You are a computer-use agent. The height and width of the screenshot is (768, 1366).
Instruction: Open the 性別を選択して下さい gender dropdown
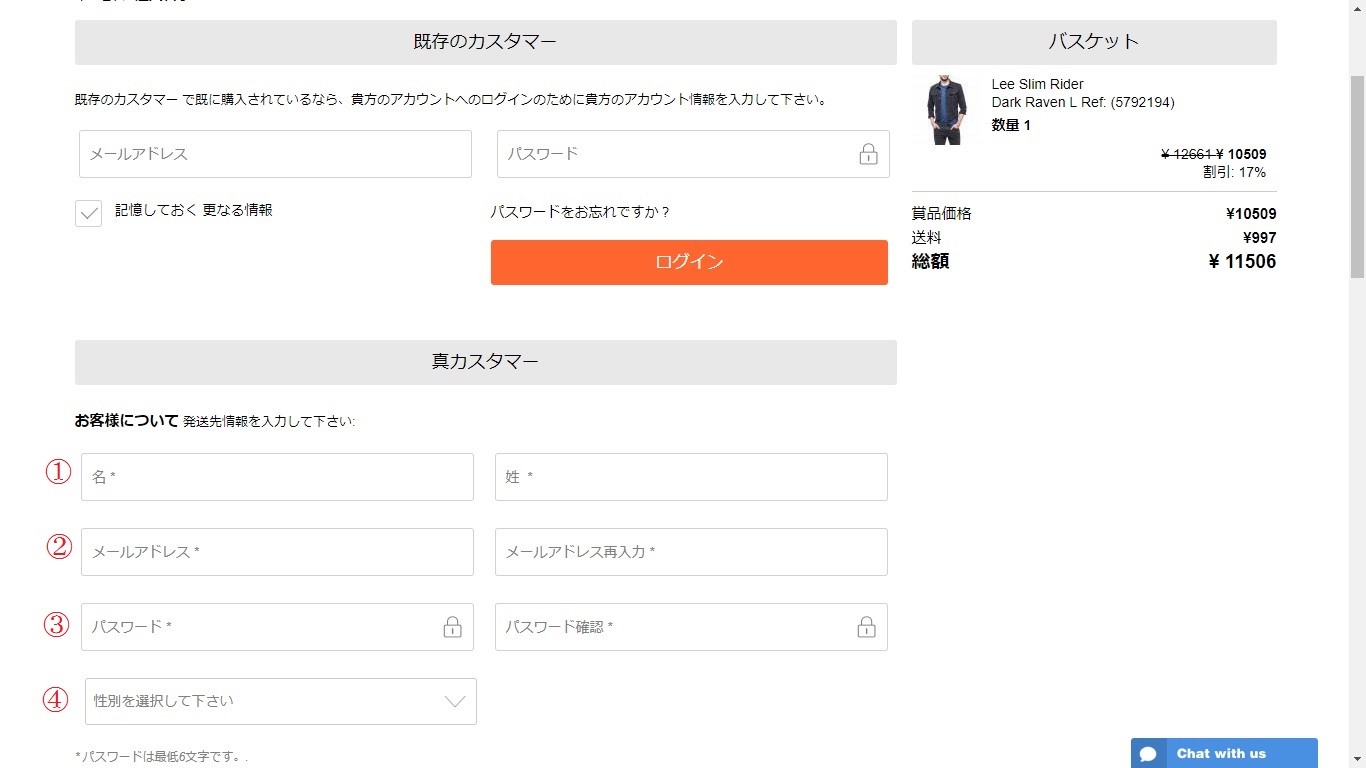(x=266, y=701)
